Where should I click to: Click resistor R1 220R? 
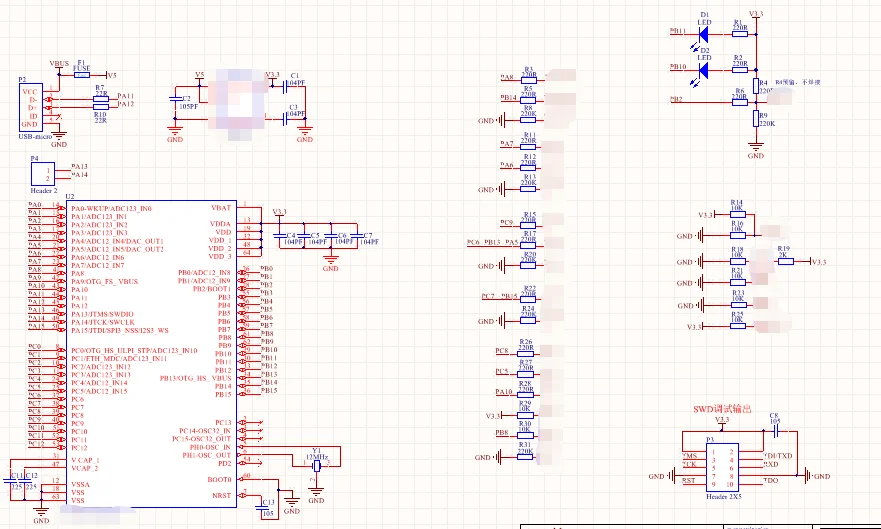tap(740, 34)
